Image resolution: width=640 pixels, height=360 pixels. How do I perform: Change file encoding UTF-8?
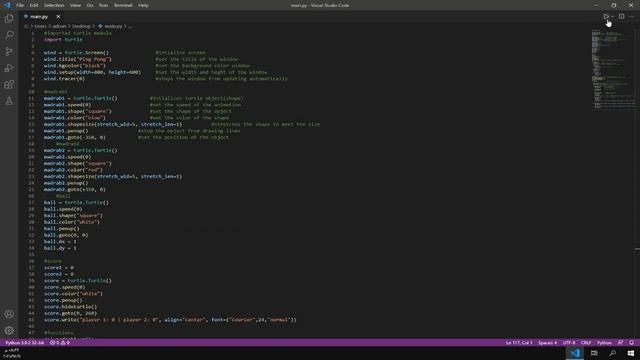tap(569, 342)
